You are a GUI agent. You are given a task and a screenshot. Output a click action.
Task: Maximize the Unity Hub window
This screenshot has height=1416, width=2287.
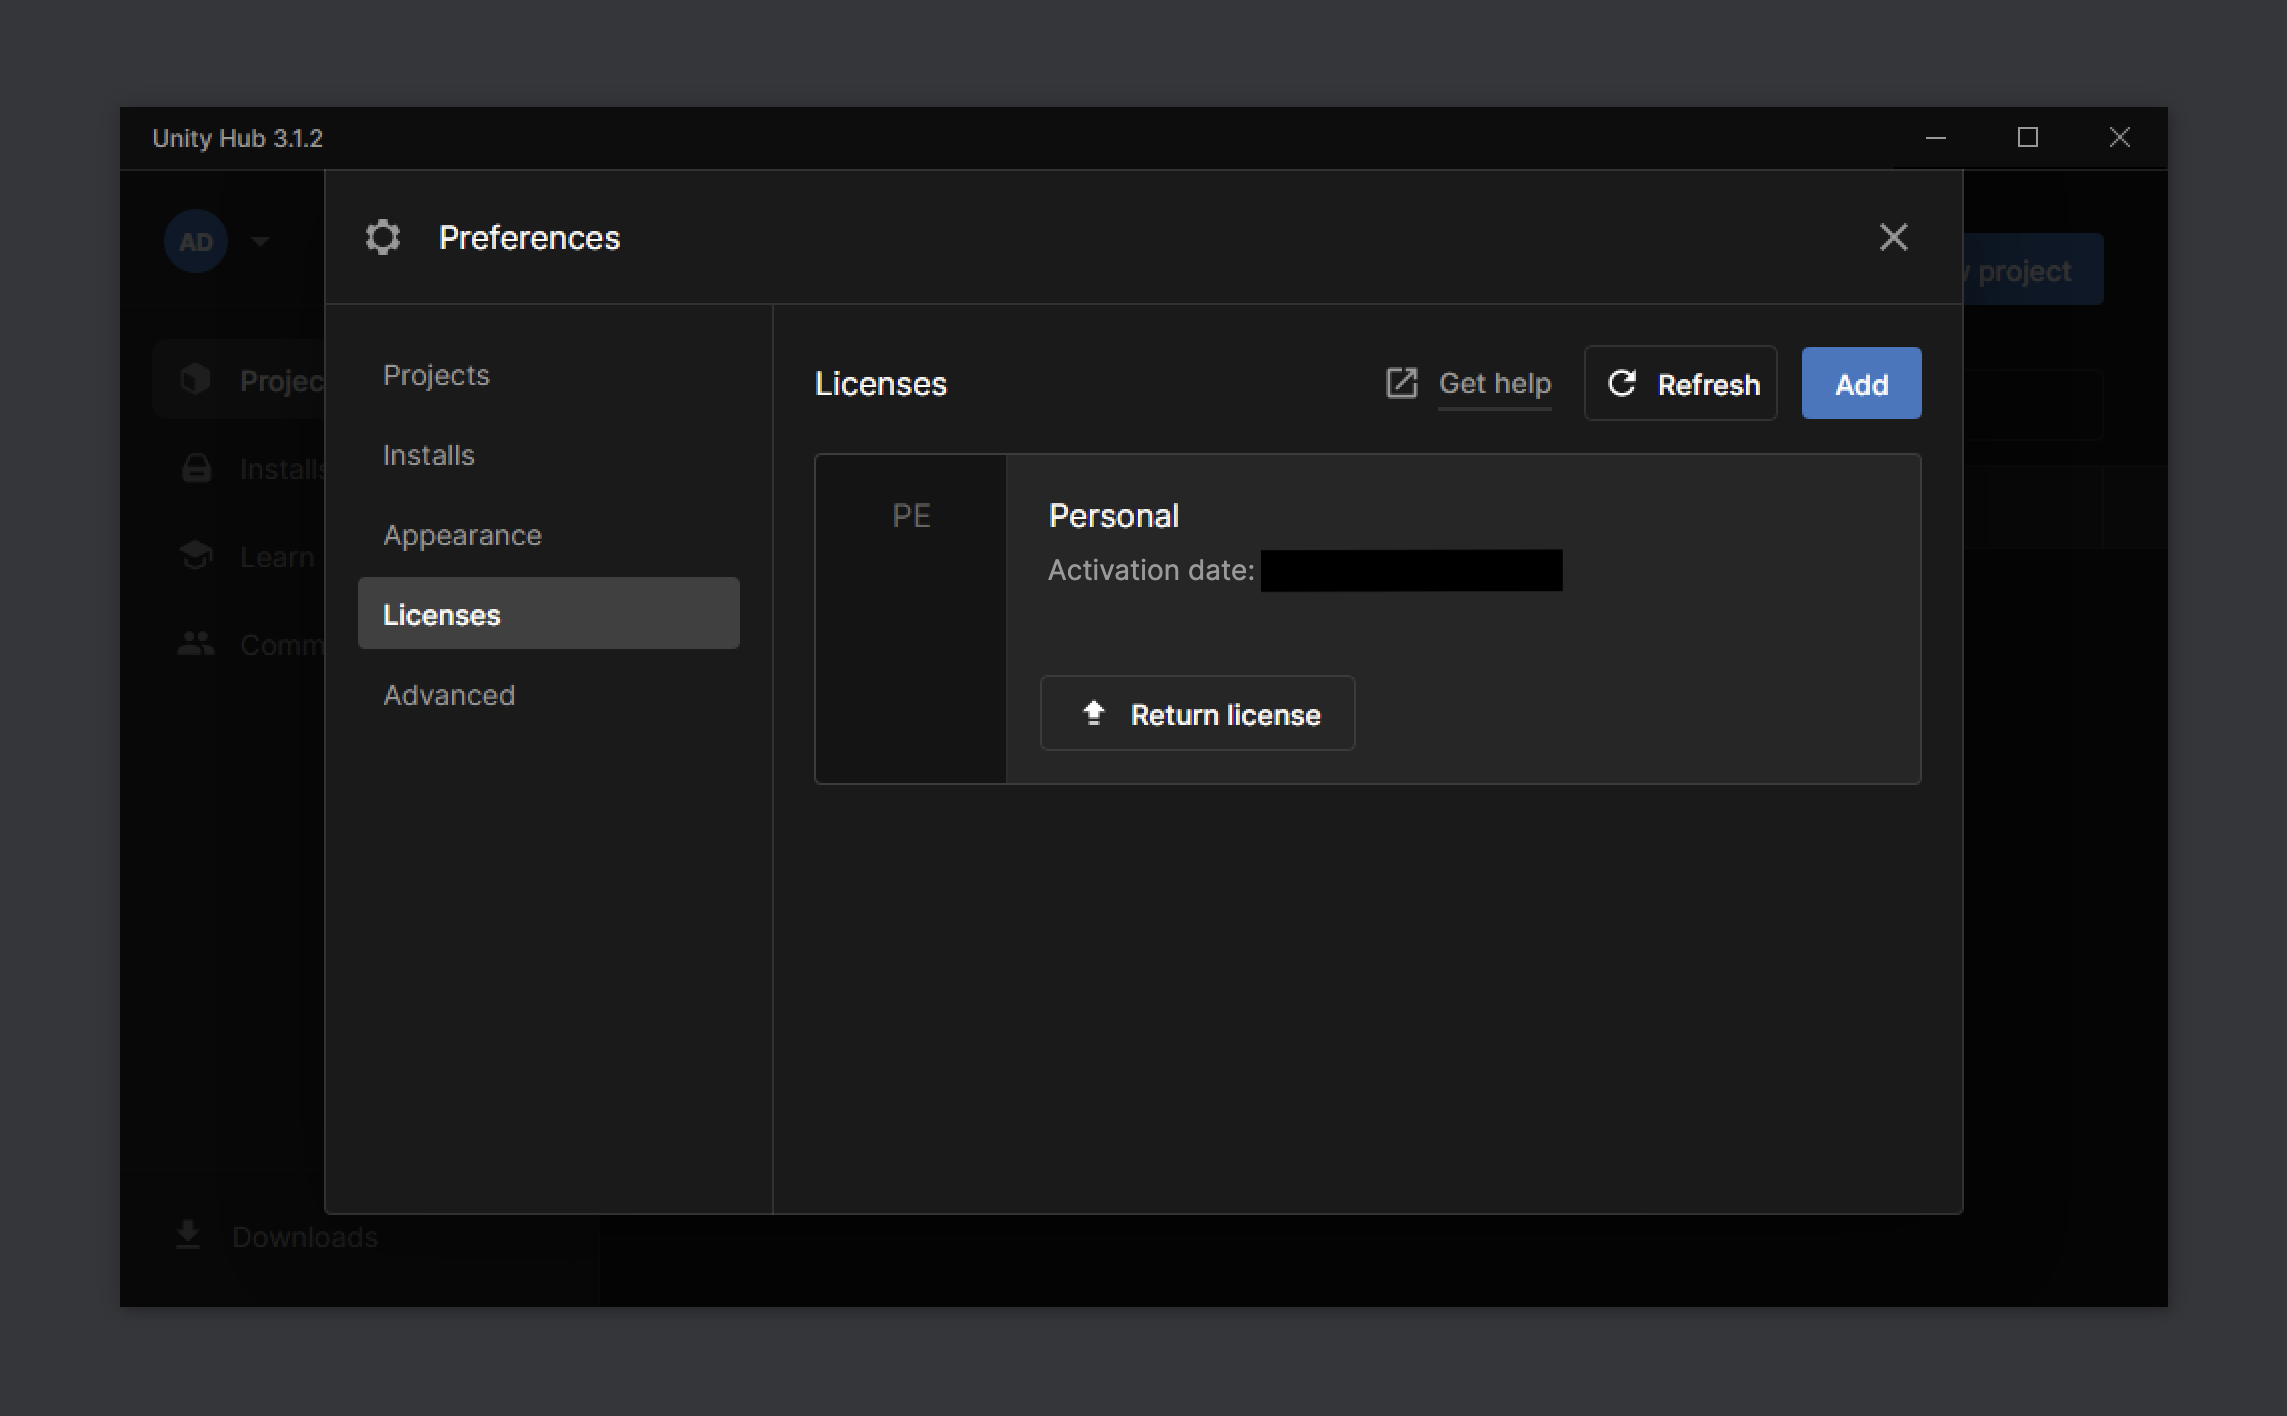(x=2027, y=138)
